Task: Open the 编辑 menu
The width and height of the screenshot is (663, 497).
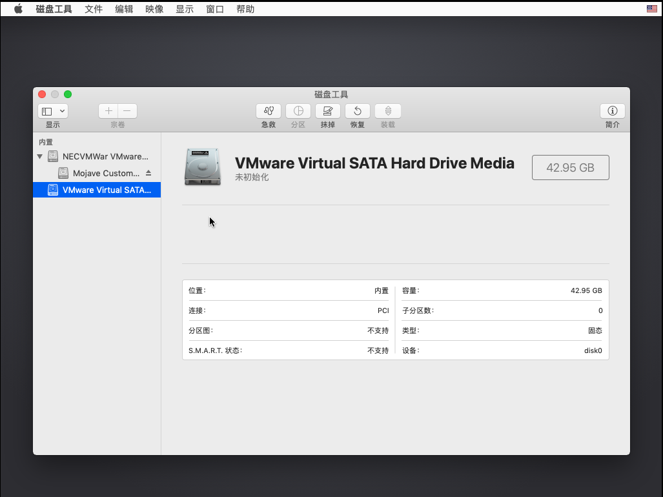Action: (124, 9)
